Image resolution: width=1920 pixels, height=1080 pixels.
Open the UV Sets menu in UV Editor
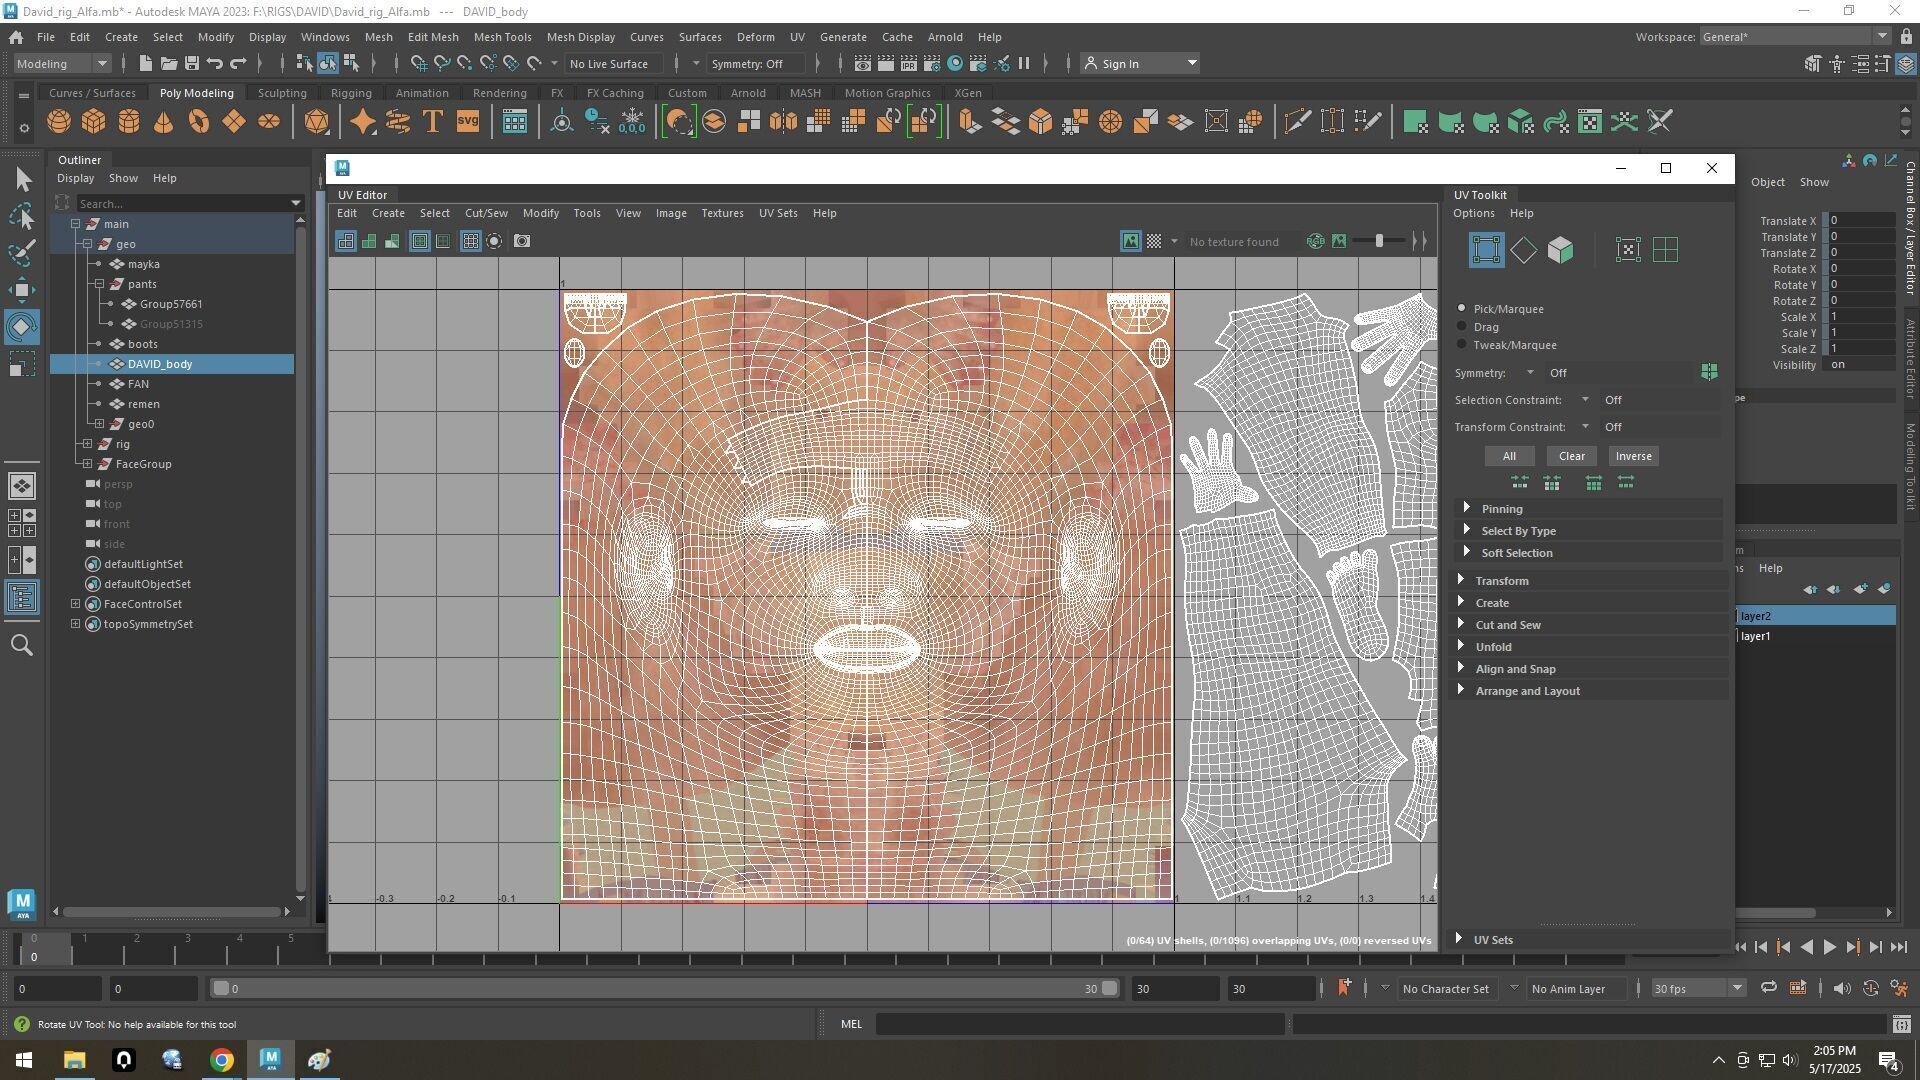point(778,213)
